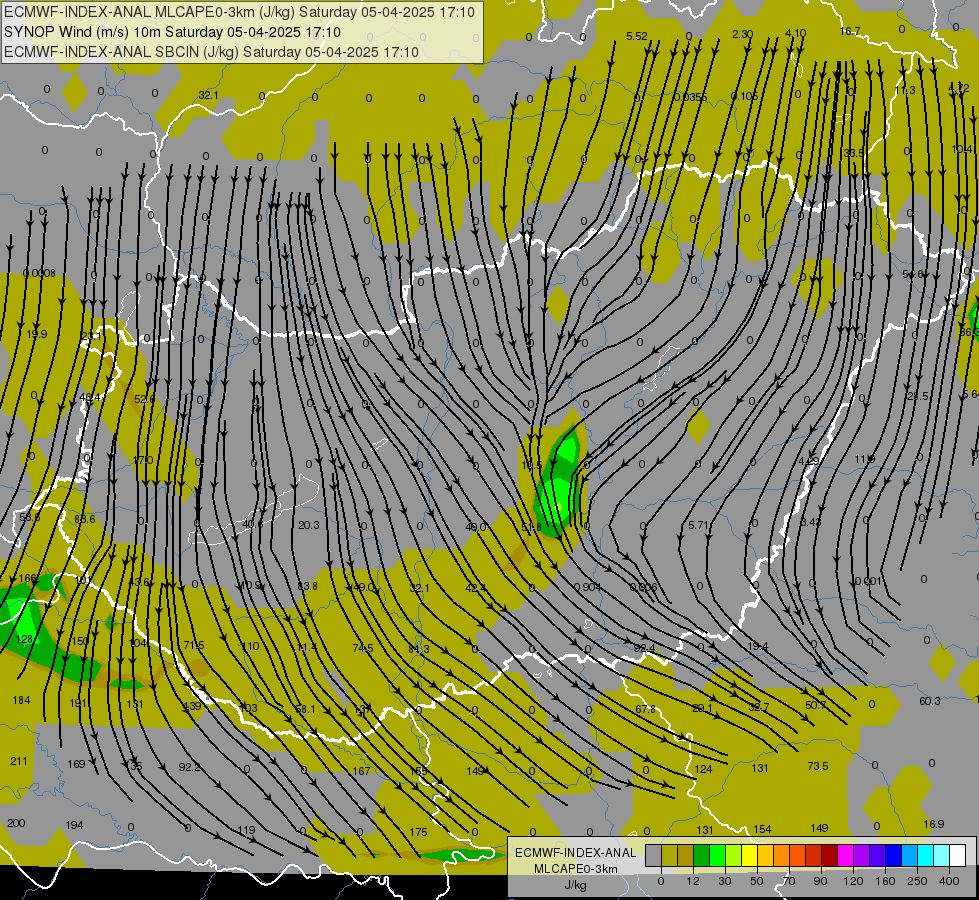Click the grid value '194' on the map
The height and width of the screenshot is (900, 979).
pyautogui.click(x=74, y=825)
